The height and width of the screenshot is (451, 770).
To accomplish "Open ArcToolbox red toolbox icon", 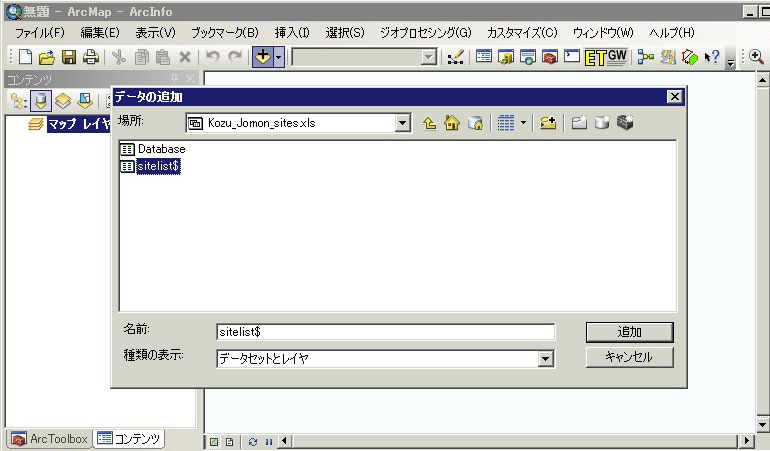I will tap(550, 57).
